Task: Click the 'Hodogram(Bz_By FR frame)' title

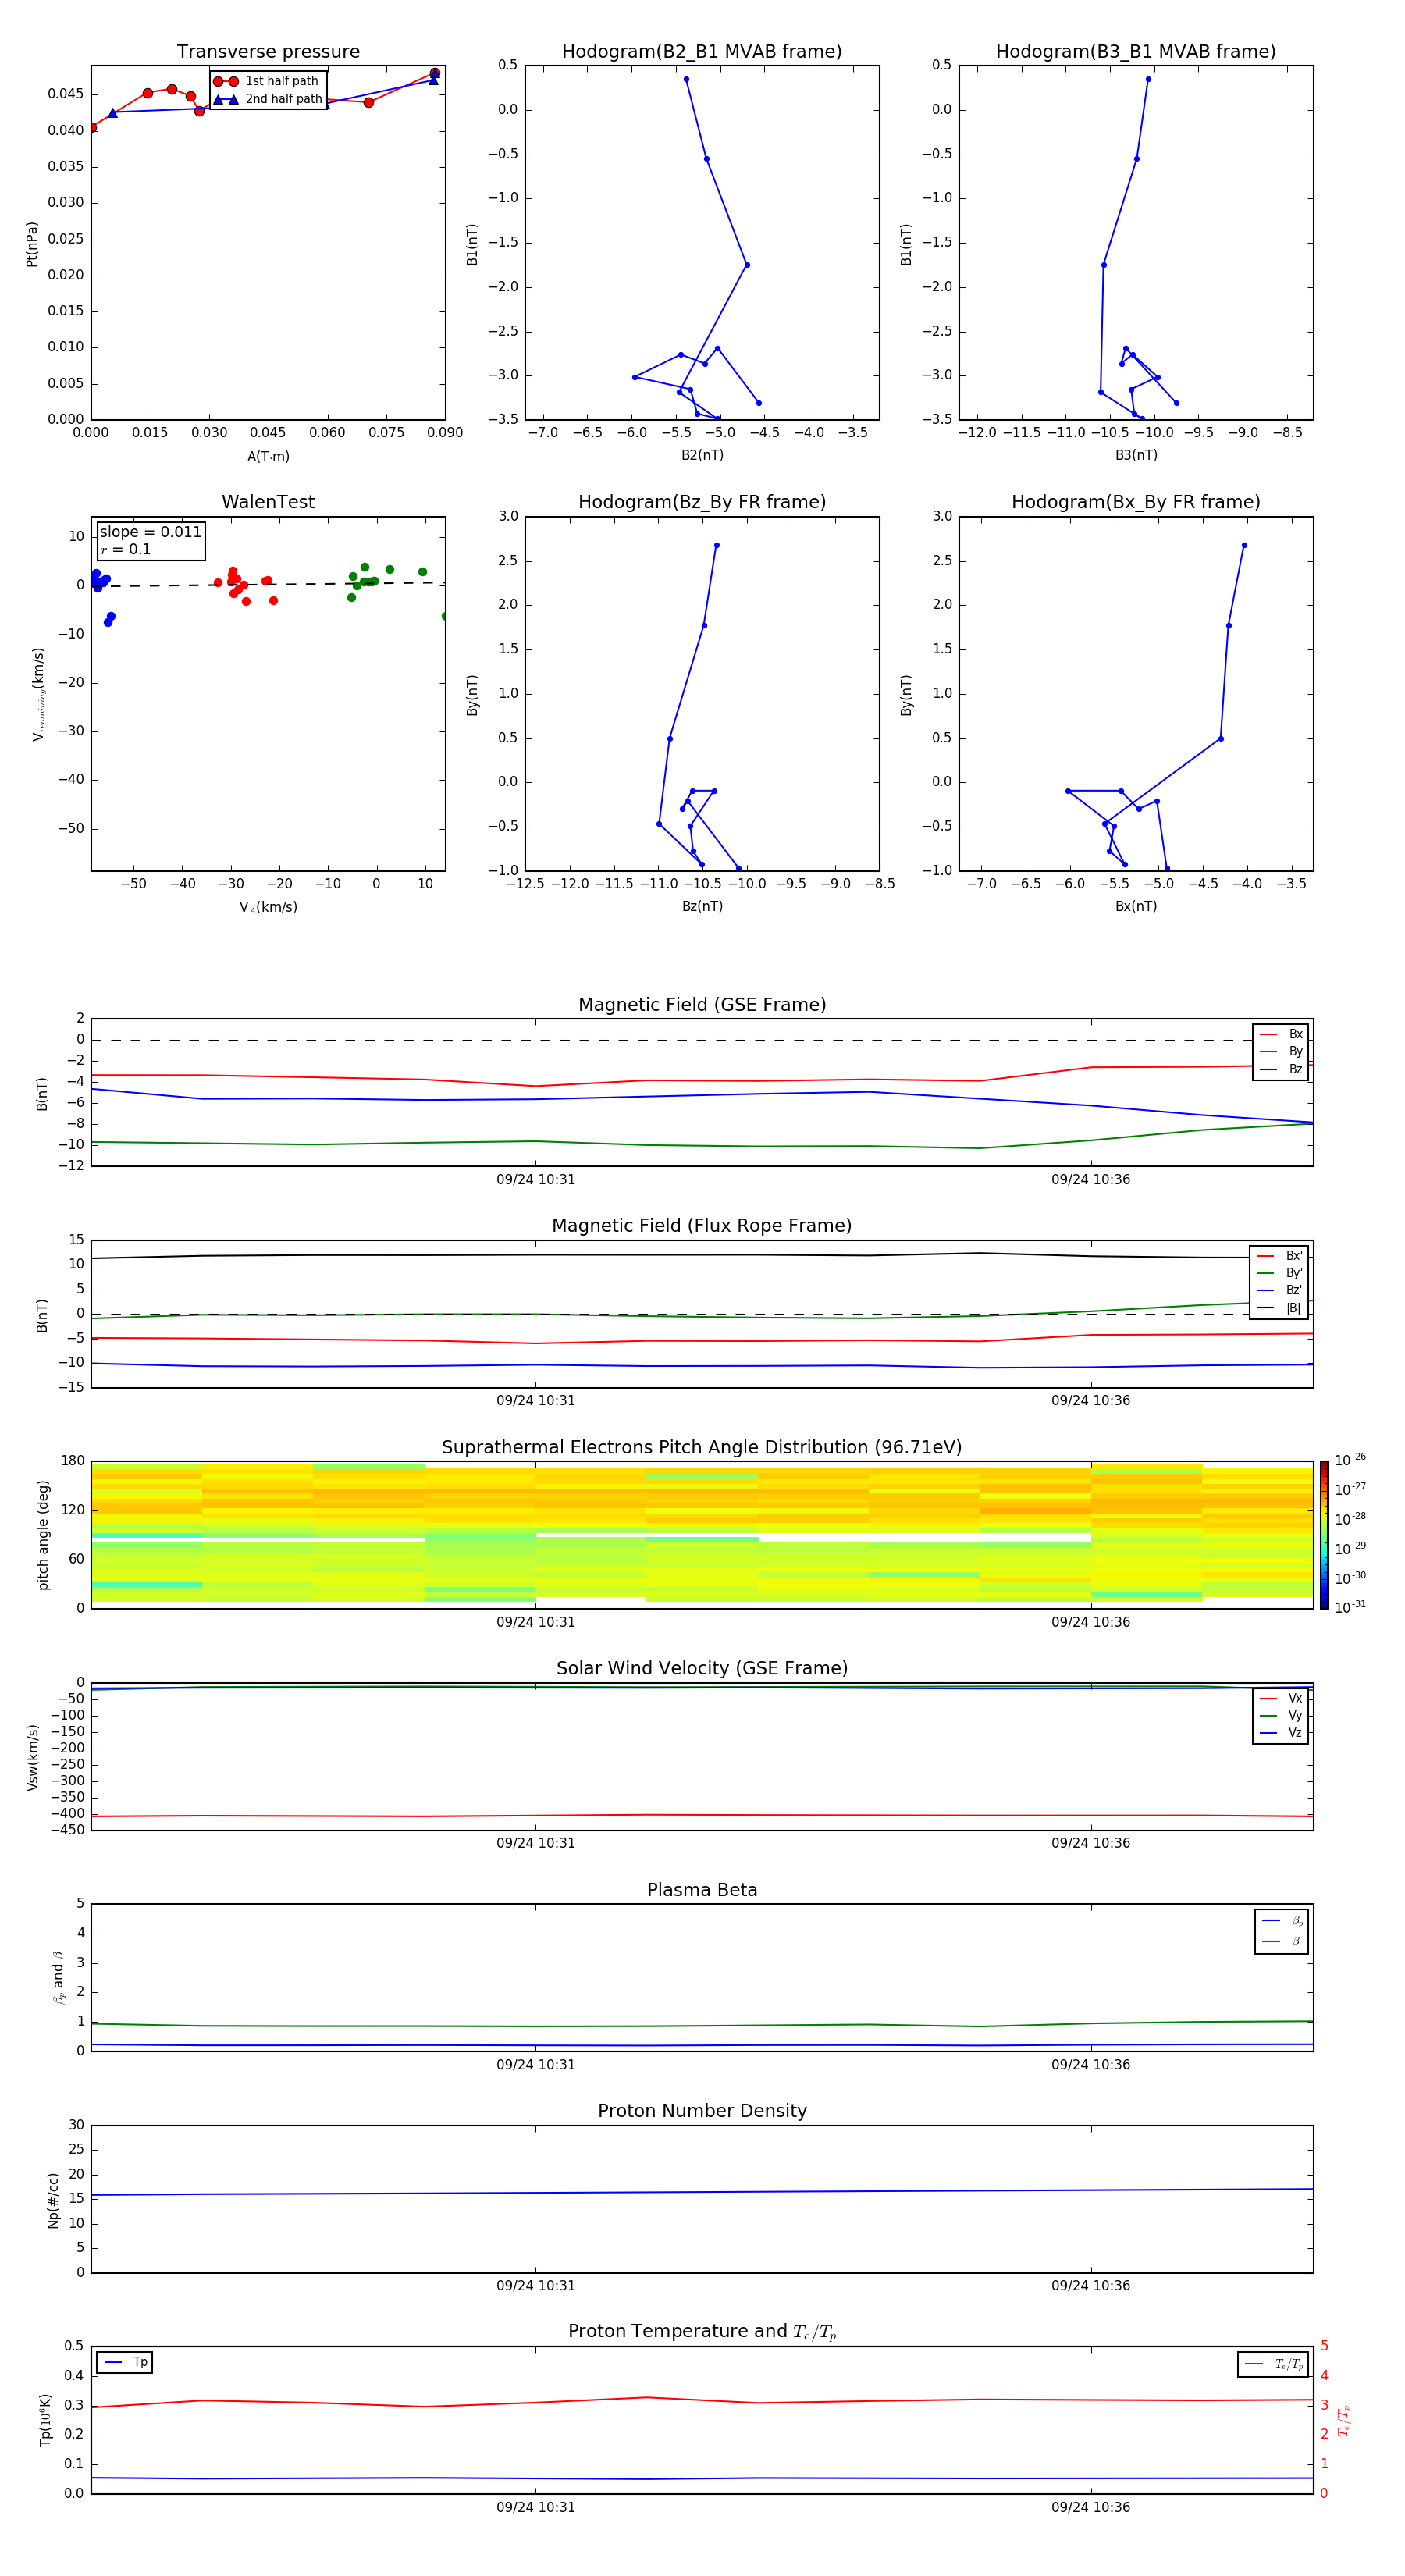Action: tap(702, 502)
